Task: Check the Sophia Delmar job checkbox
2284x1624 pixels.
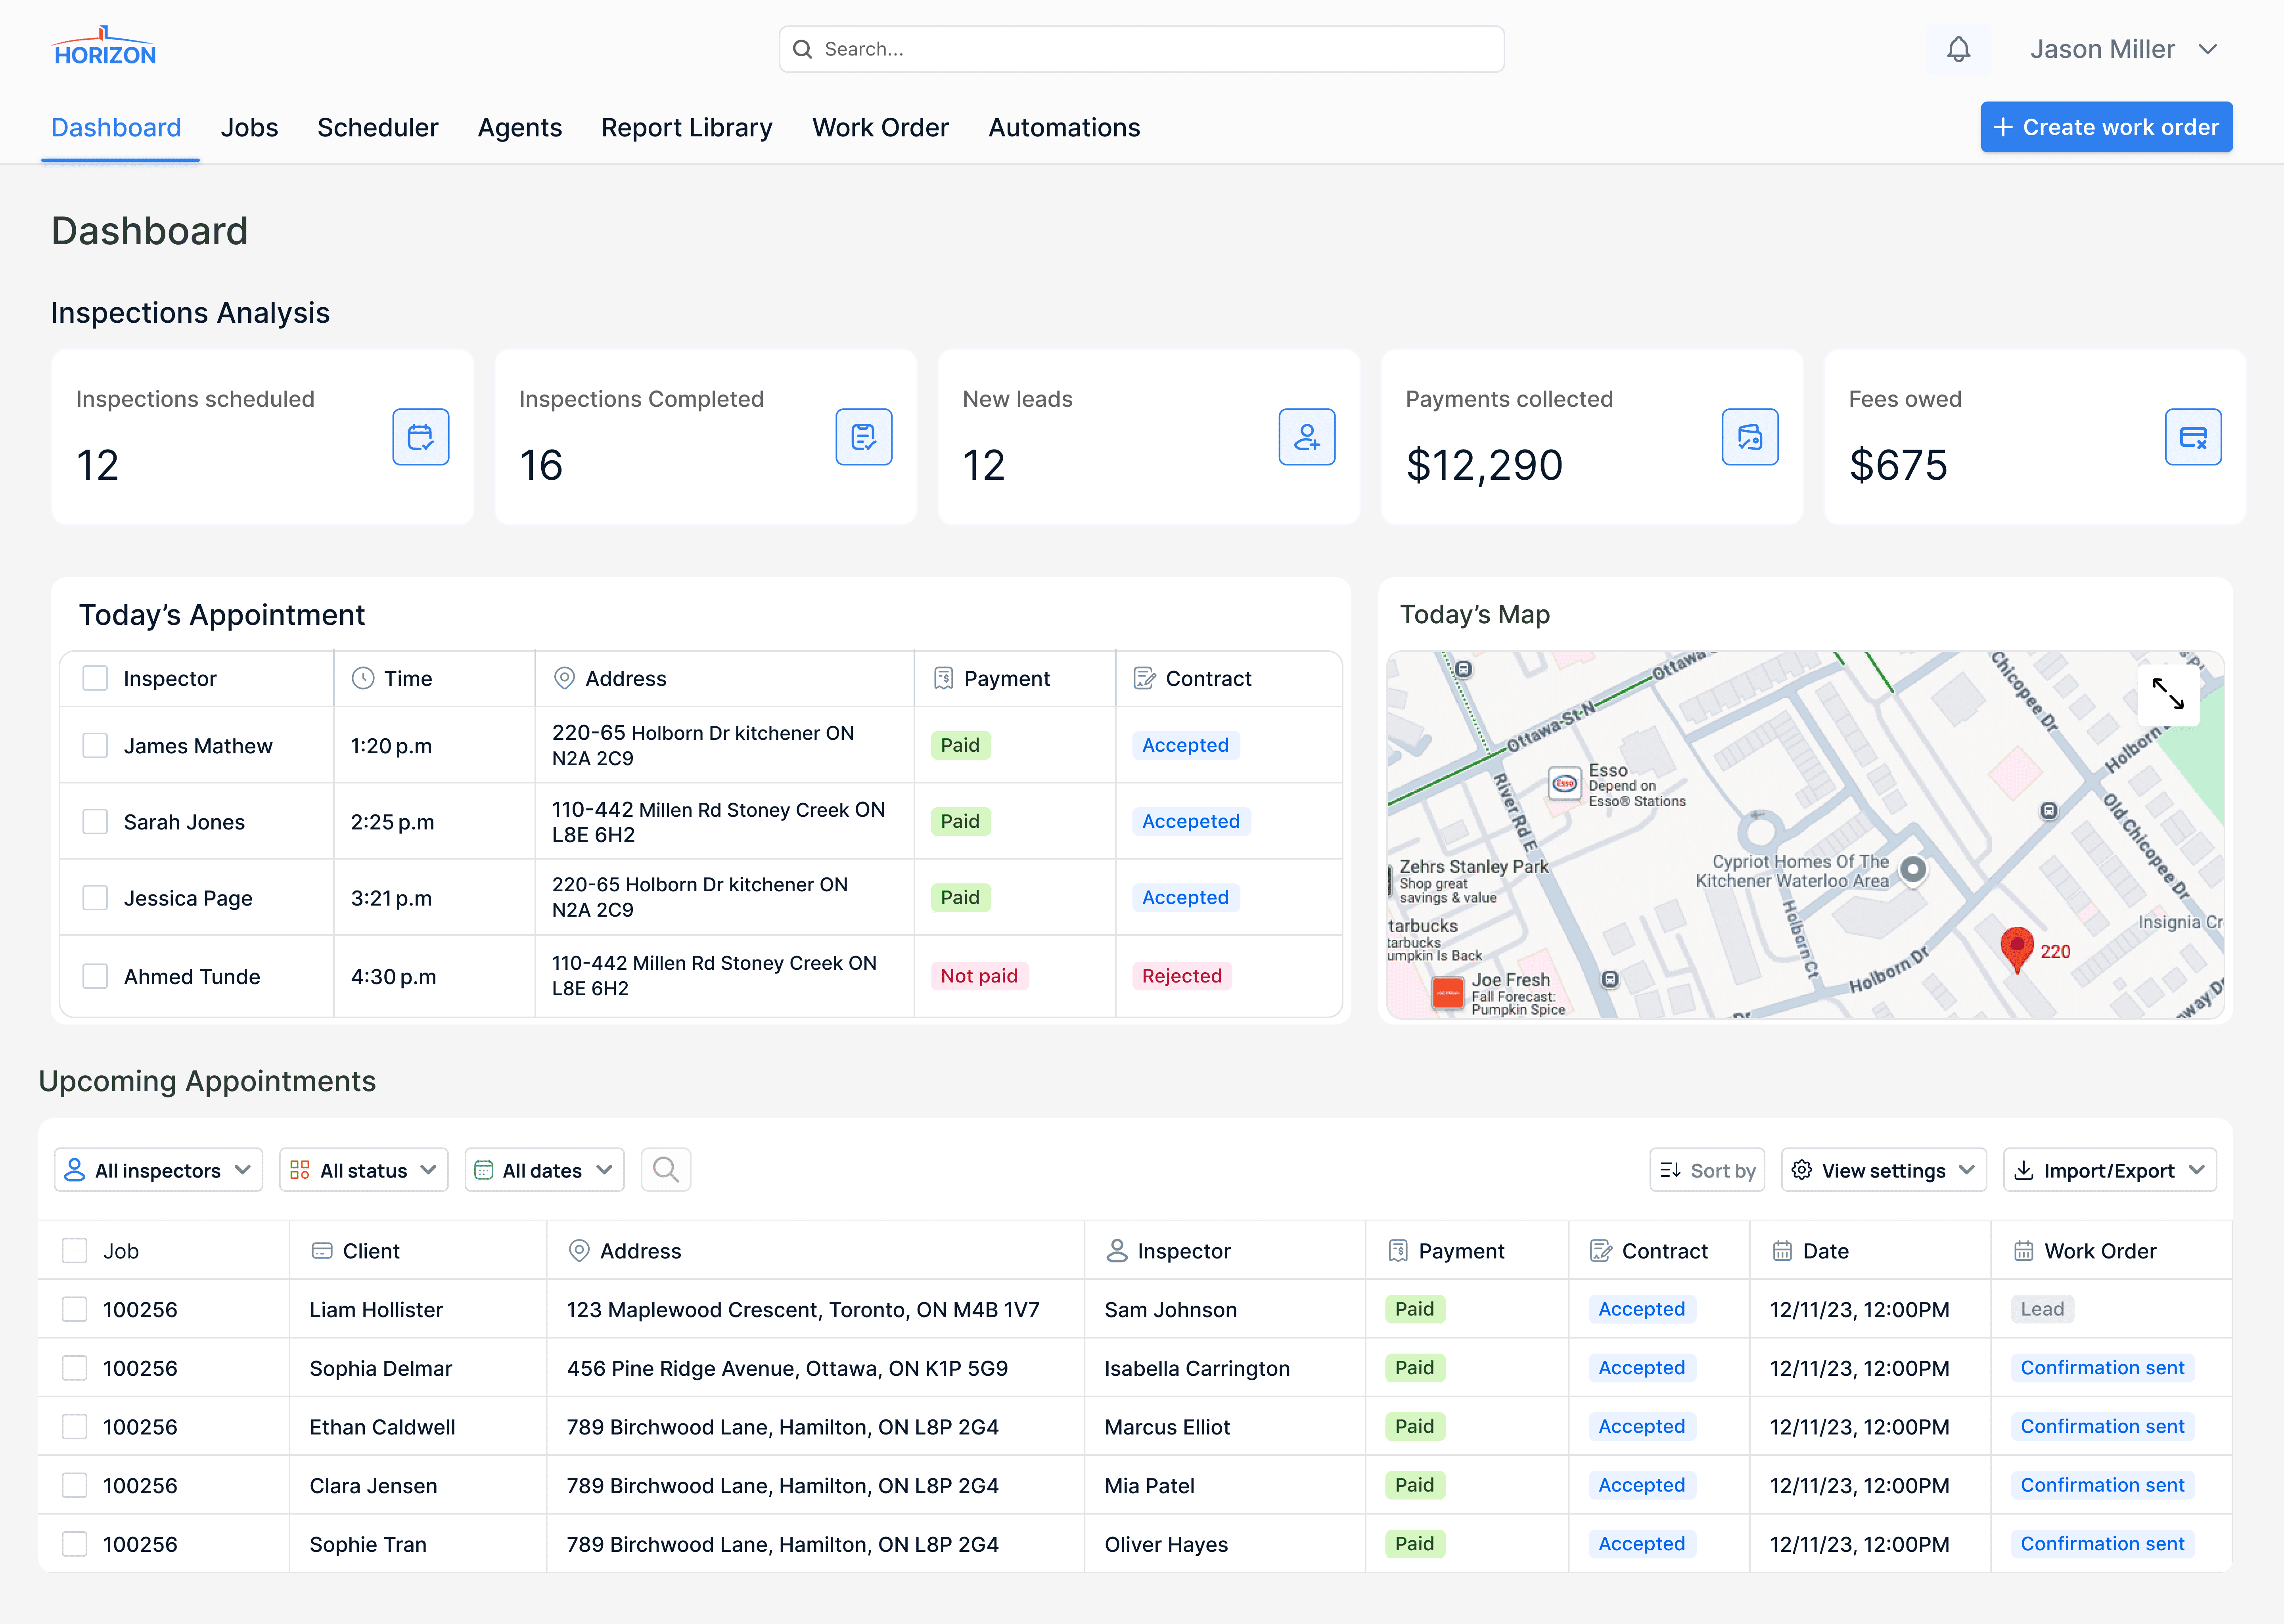Action: click(x=75, y=1367)
